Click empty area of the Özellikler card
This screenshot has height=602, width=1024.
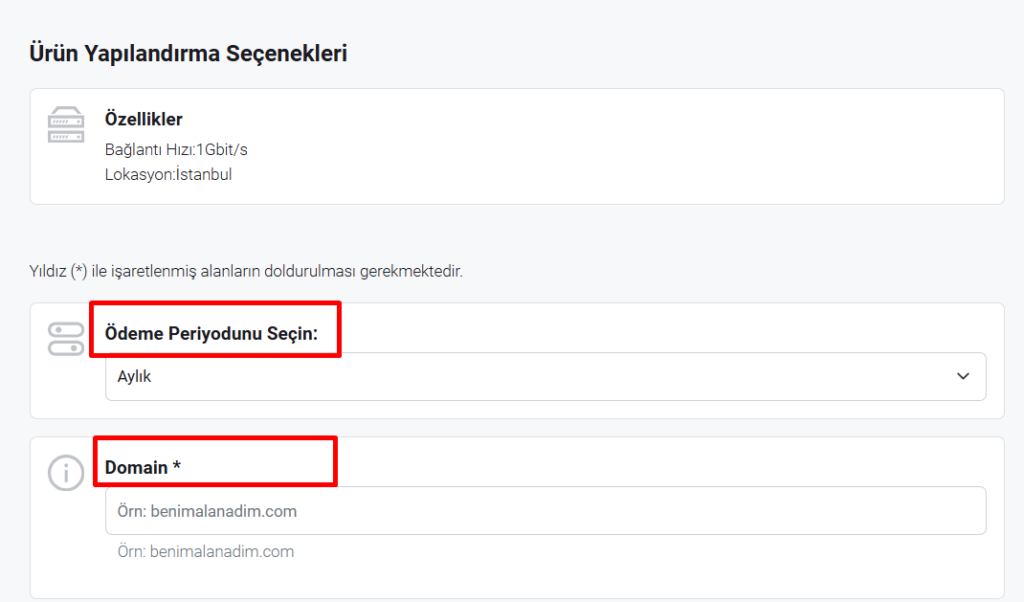tap(620, 147)
